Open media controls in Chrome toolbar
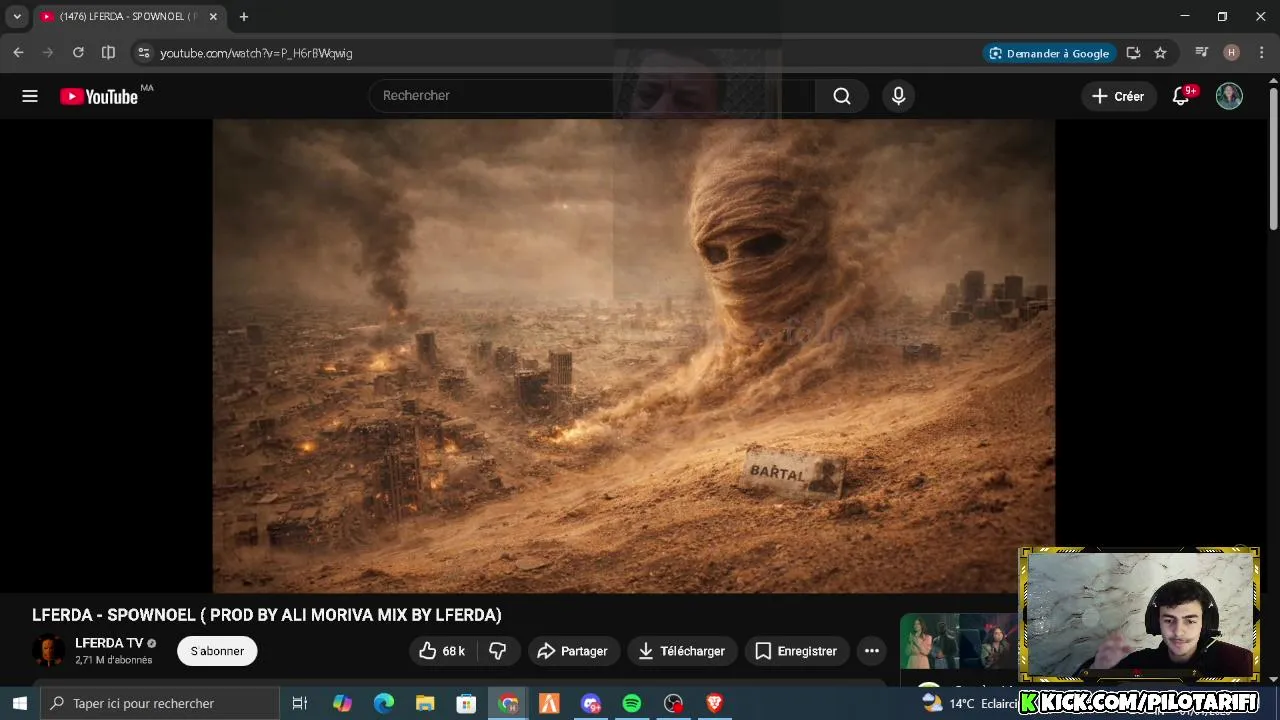1280x720 pixels. click(x=1202, y=53)
